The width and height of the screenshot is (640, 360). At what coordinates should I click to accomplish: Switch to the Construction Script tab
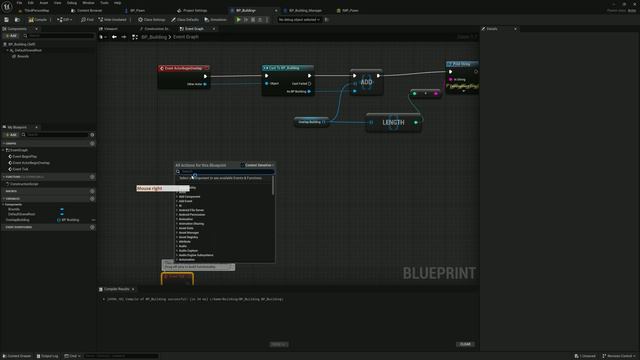click(x=156, y=29)
